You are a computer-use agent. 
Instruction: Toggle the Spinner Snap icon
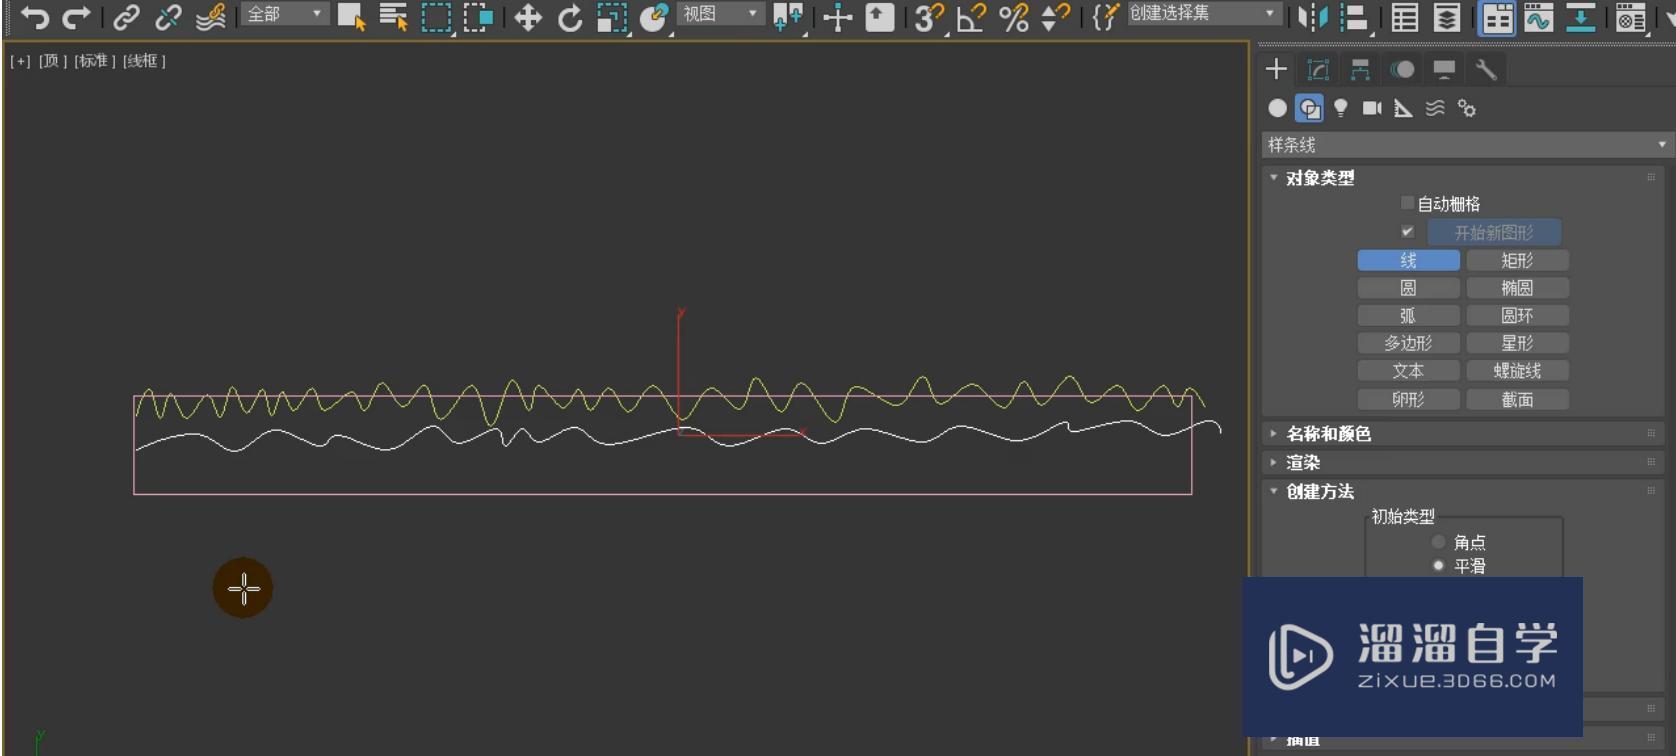click(x=1055, y=17)
